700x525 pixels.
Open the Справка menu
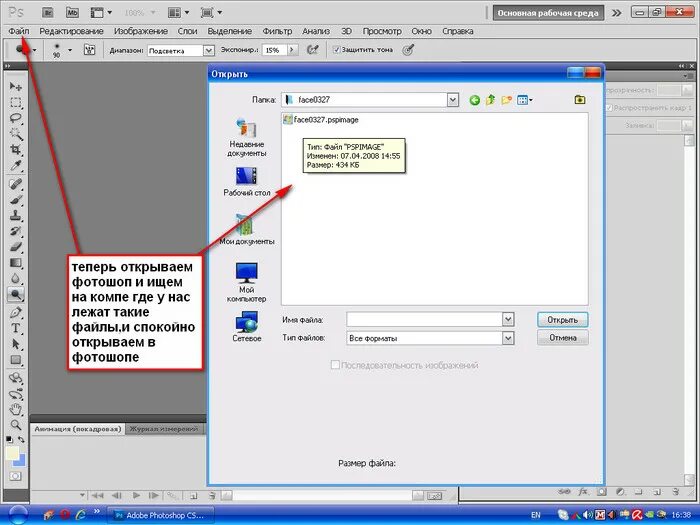458,31
